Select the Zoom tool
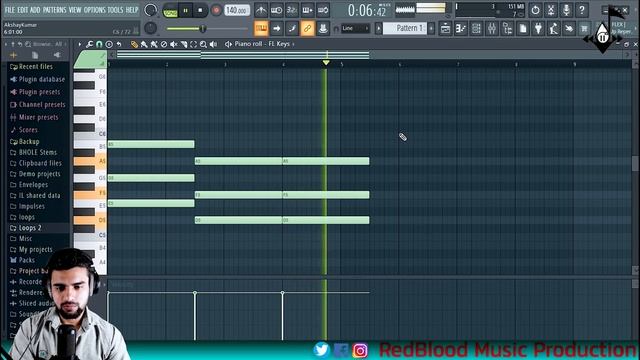Viewport: 640px width, 360px height. [203, 44]
